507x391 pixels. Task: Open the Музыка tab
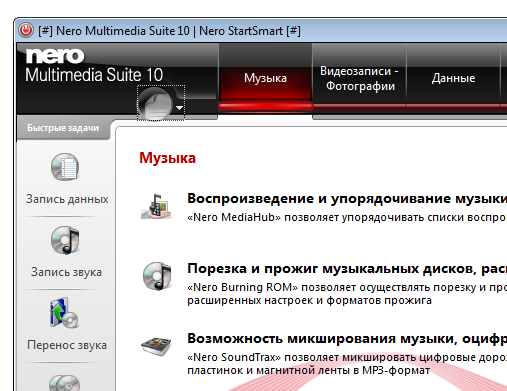pos(265,78)
